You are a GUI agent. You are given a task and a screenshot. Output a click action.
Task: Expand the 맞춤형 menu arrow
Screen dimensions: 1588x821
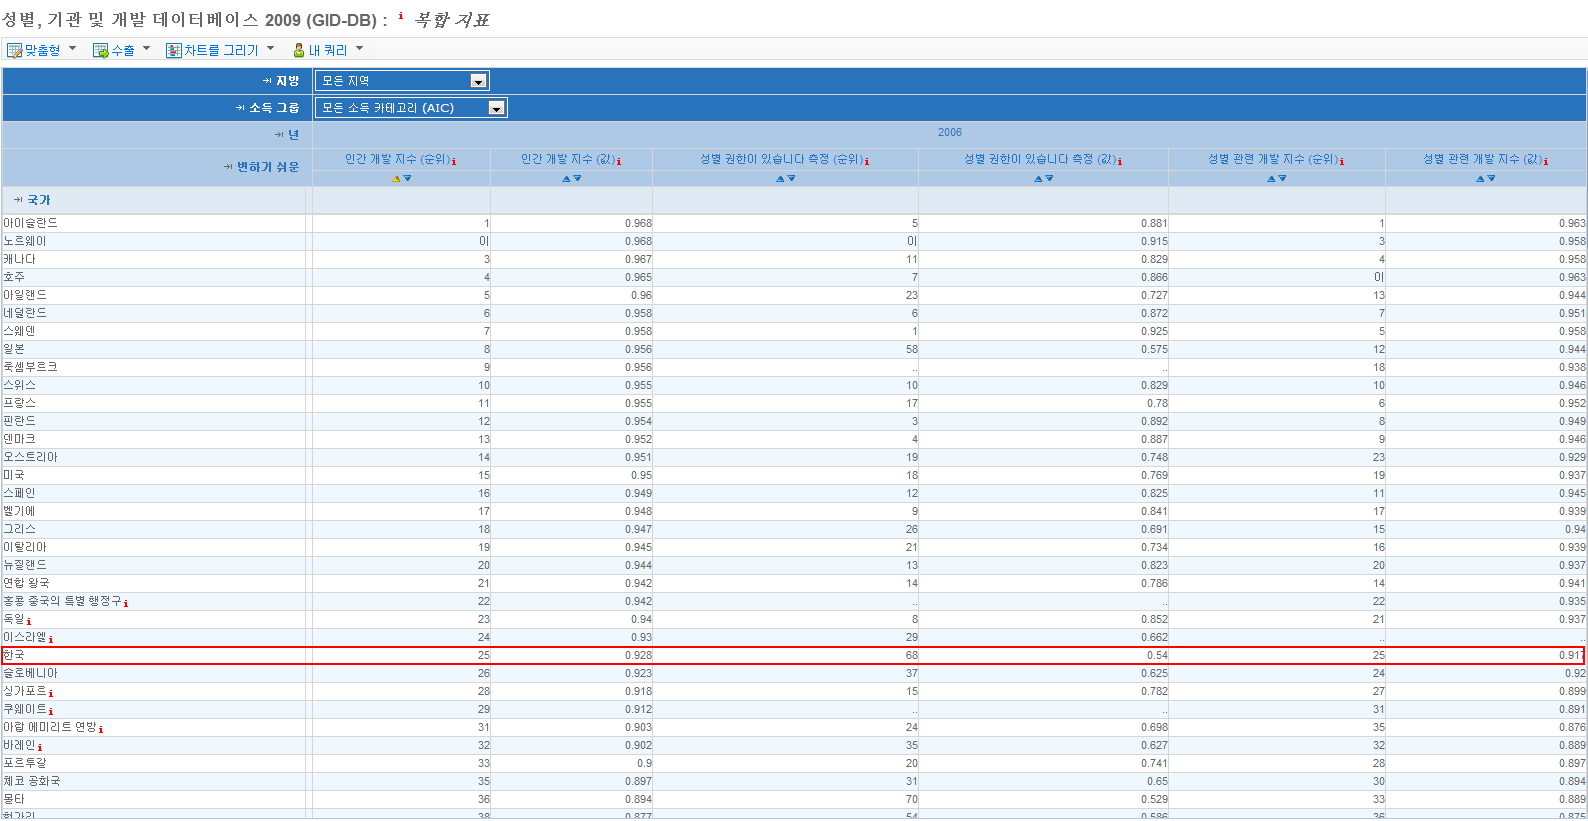click(x=72, y=48)
